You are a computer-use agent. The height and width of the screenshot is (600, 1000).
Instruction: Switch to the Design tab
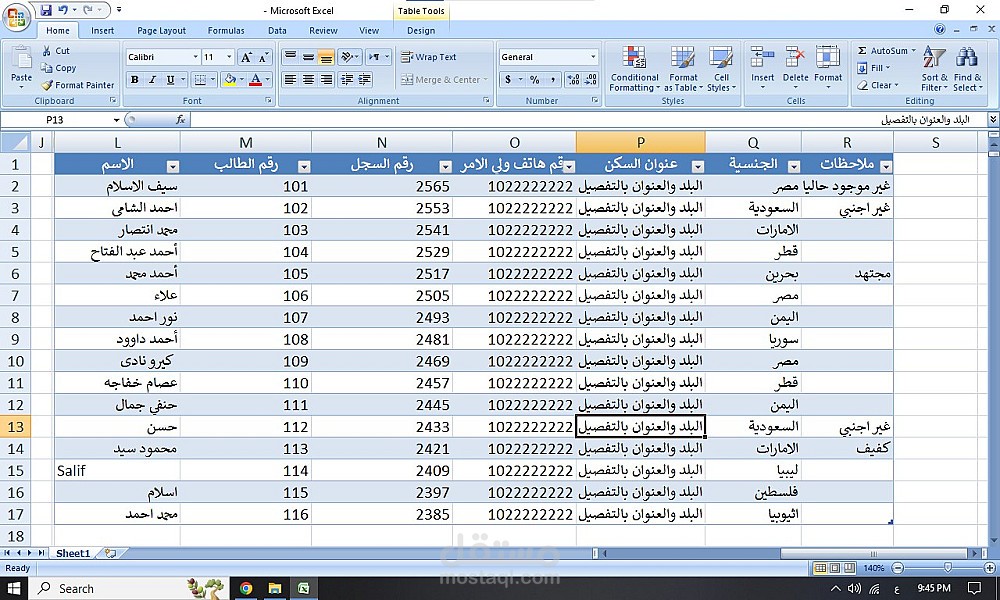[x=420, y=30]
